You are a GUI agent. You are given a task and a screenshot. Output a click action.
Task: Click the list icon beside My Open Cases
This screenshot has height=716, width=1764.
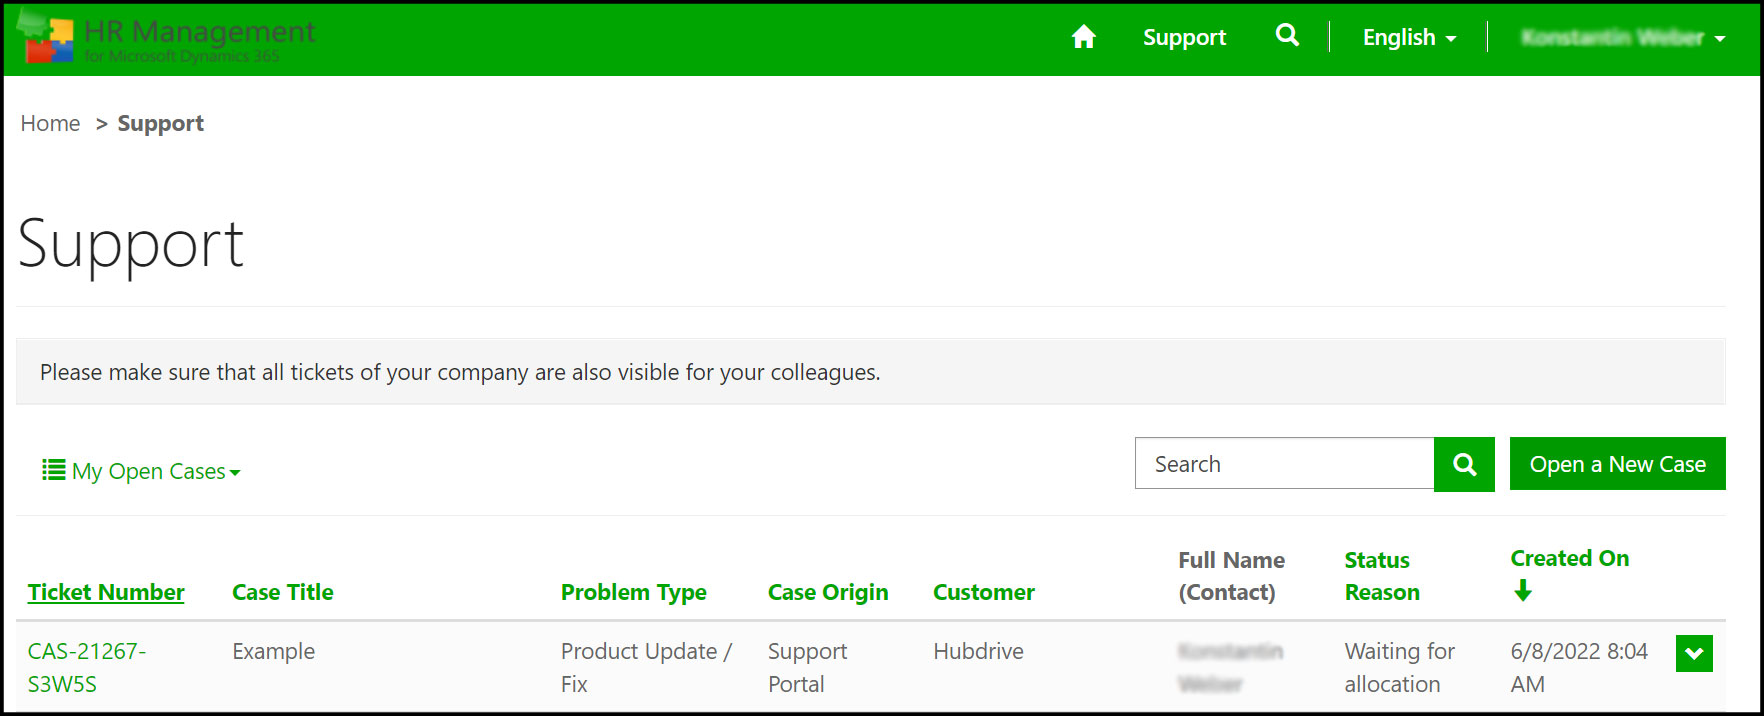53,470
